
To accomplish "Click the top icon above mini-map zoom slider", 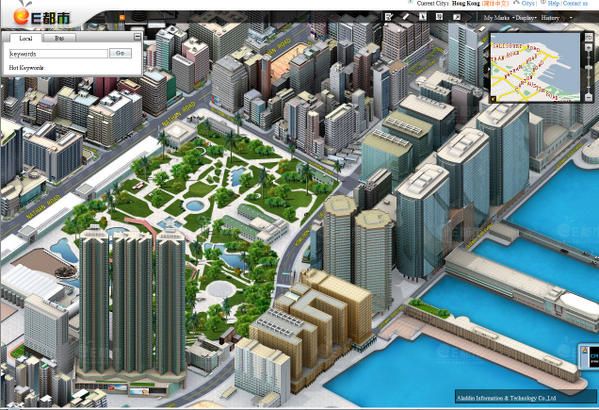I will tap(589, 37).
